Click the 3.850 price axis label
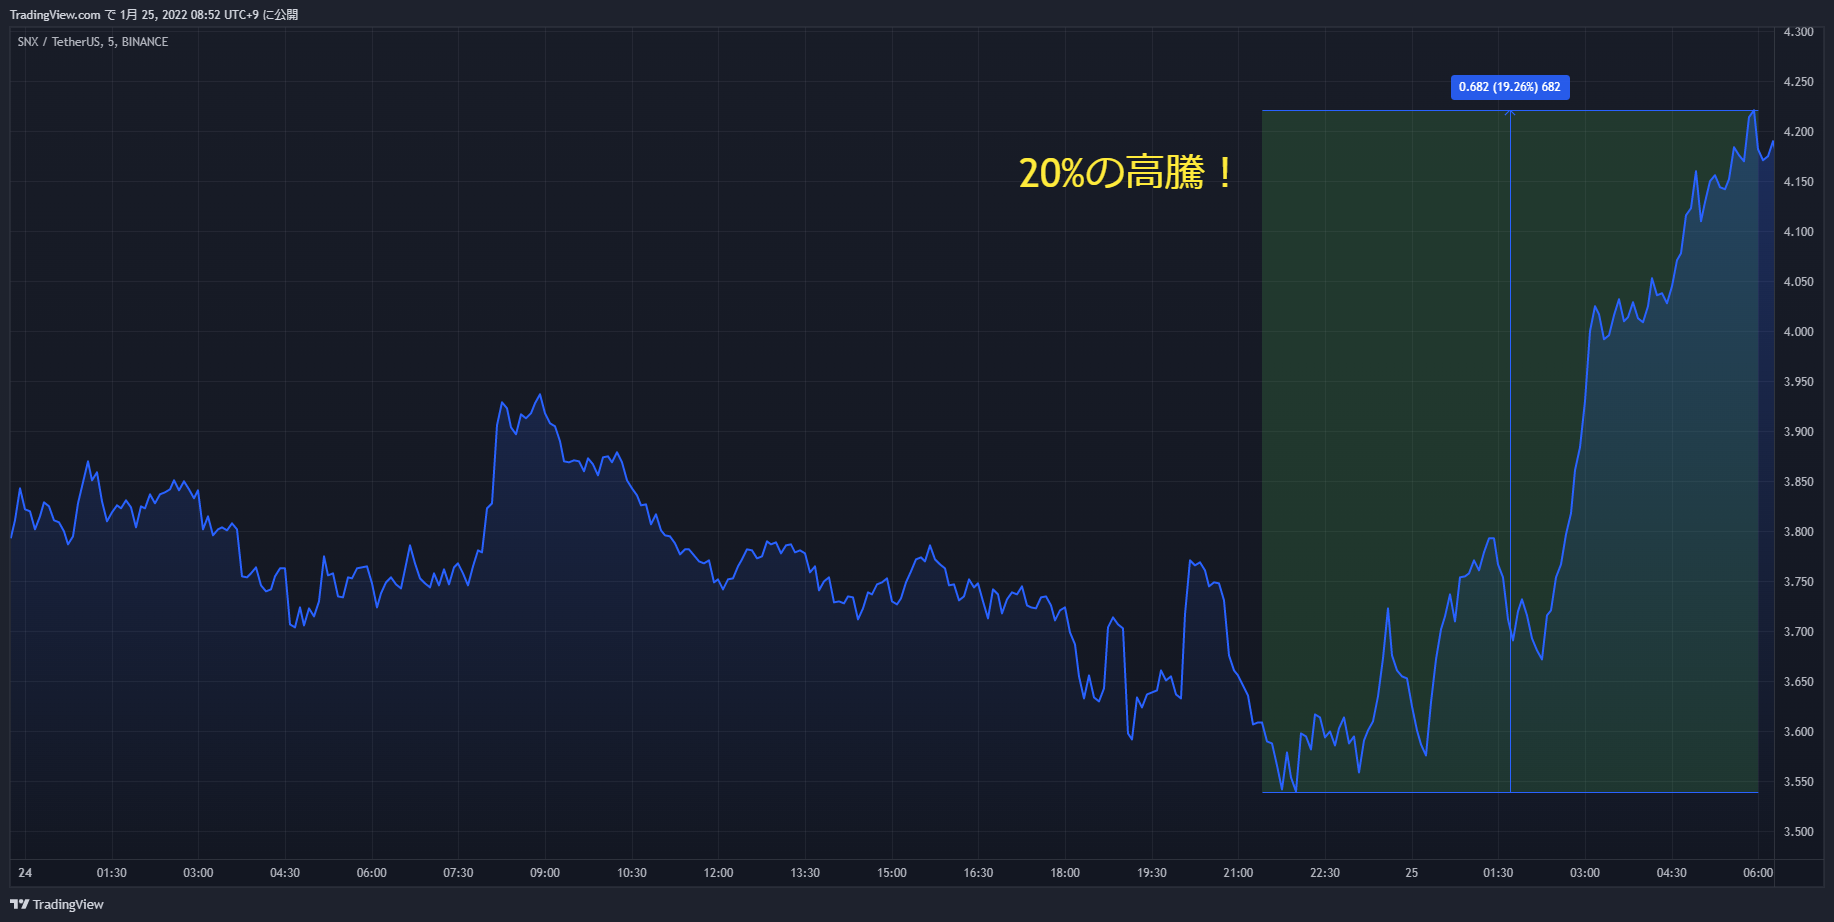 (1798, 482)
